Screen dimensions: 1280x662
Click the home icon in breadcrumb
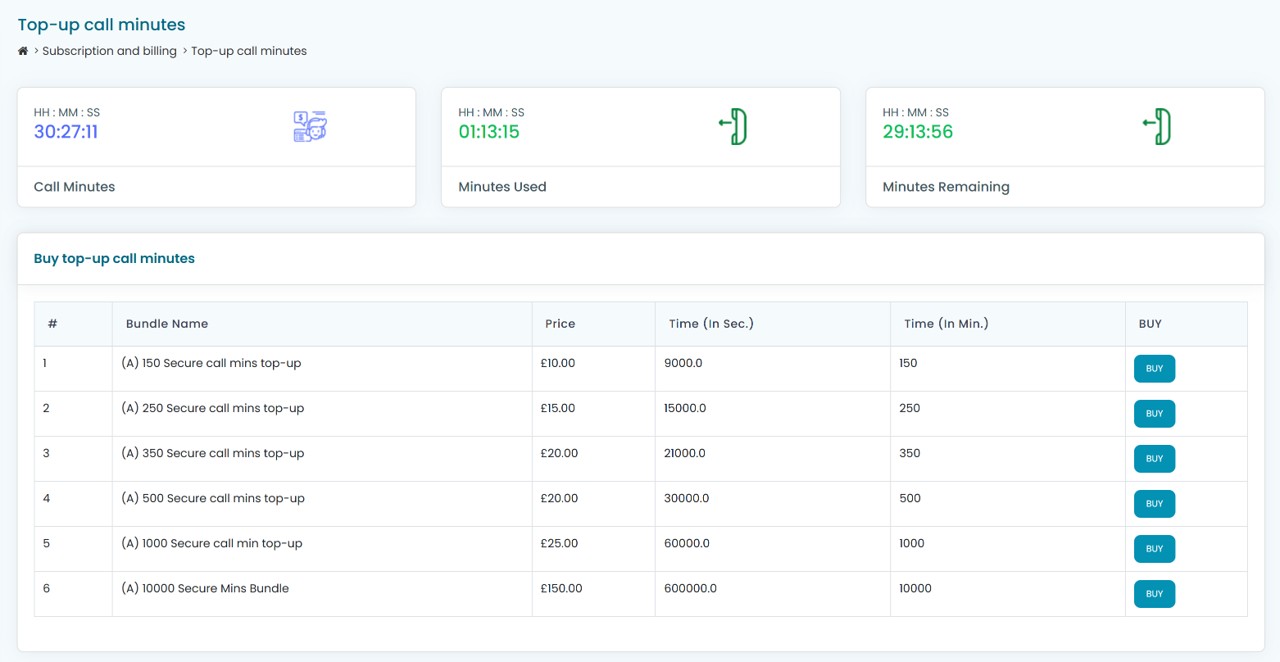23,51
